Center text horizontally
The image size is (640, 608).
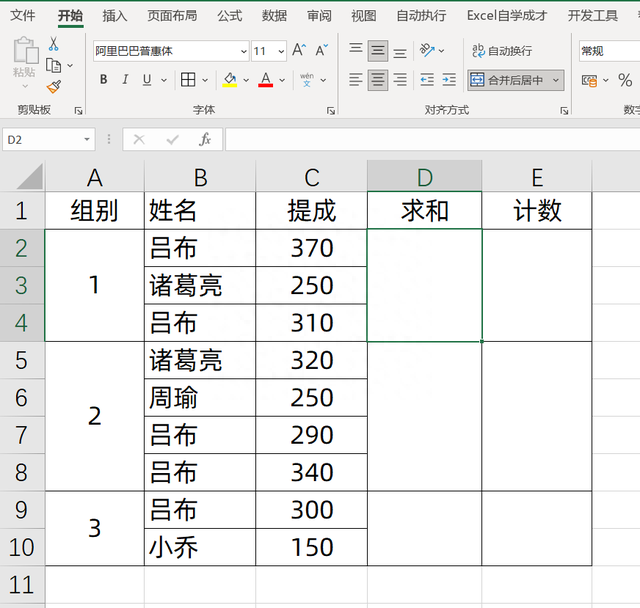click(378, 80)
